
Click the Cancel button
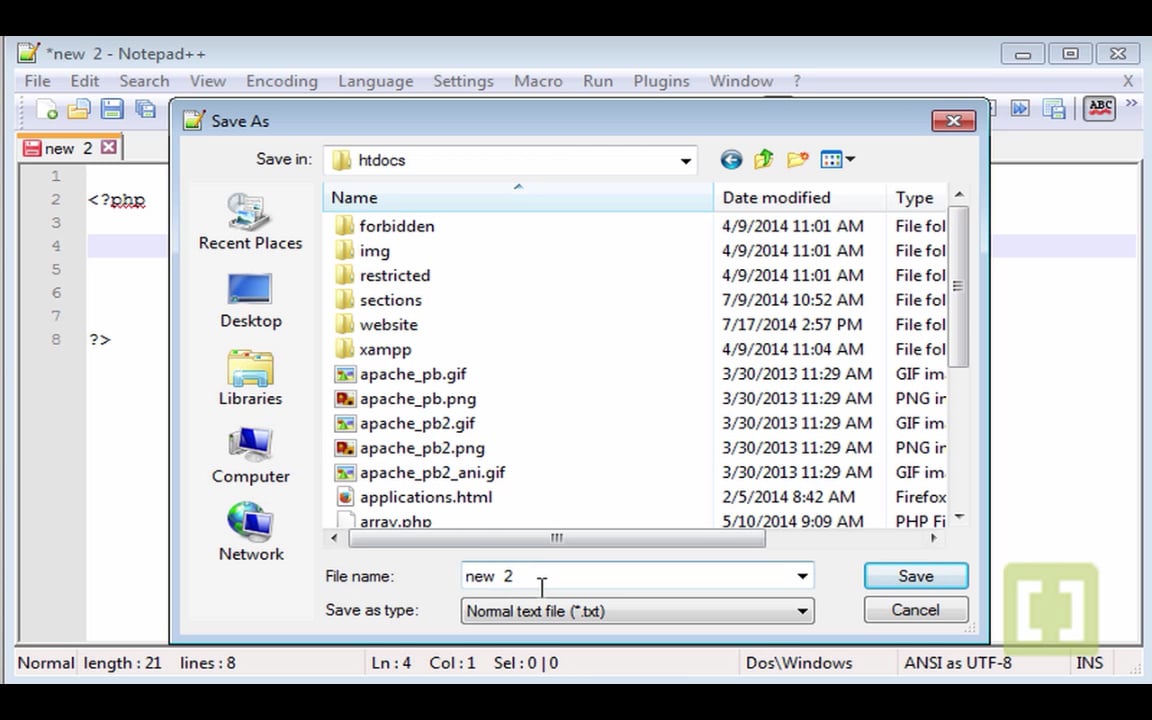[915, 610]
